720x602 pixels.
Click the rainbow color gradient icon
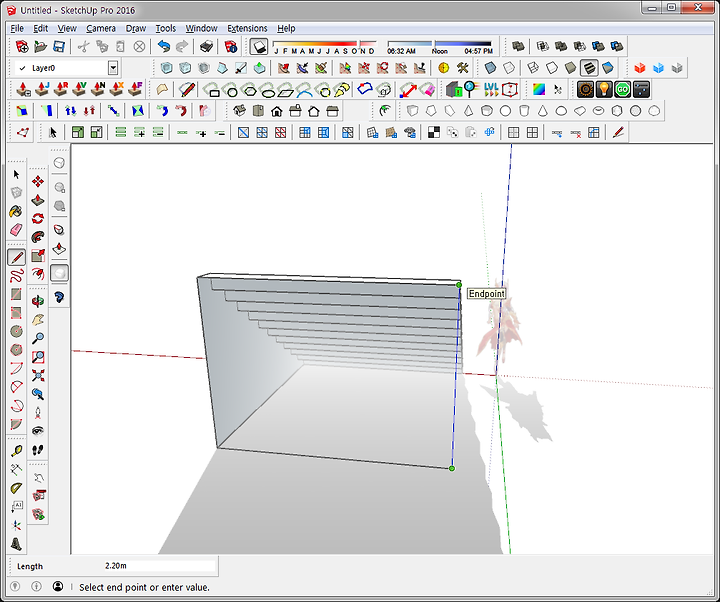click(x=539, y=90)
